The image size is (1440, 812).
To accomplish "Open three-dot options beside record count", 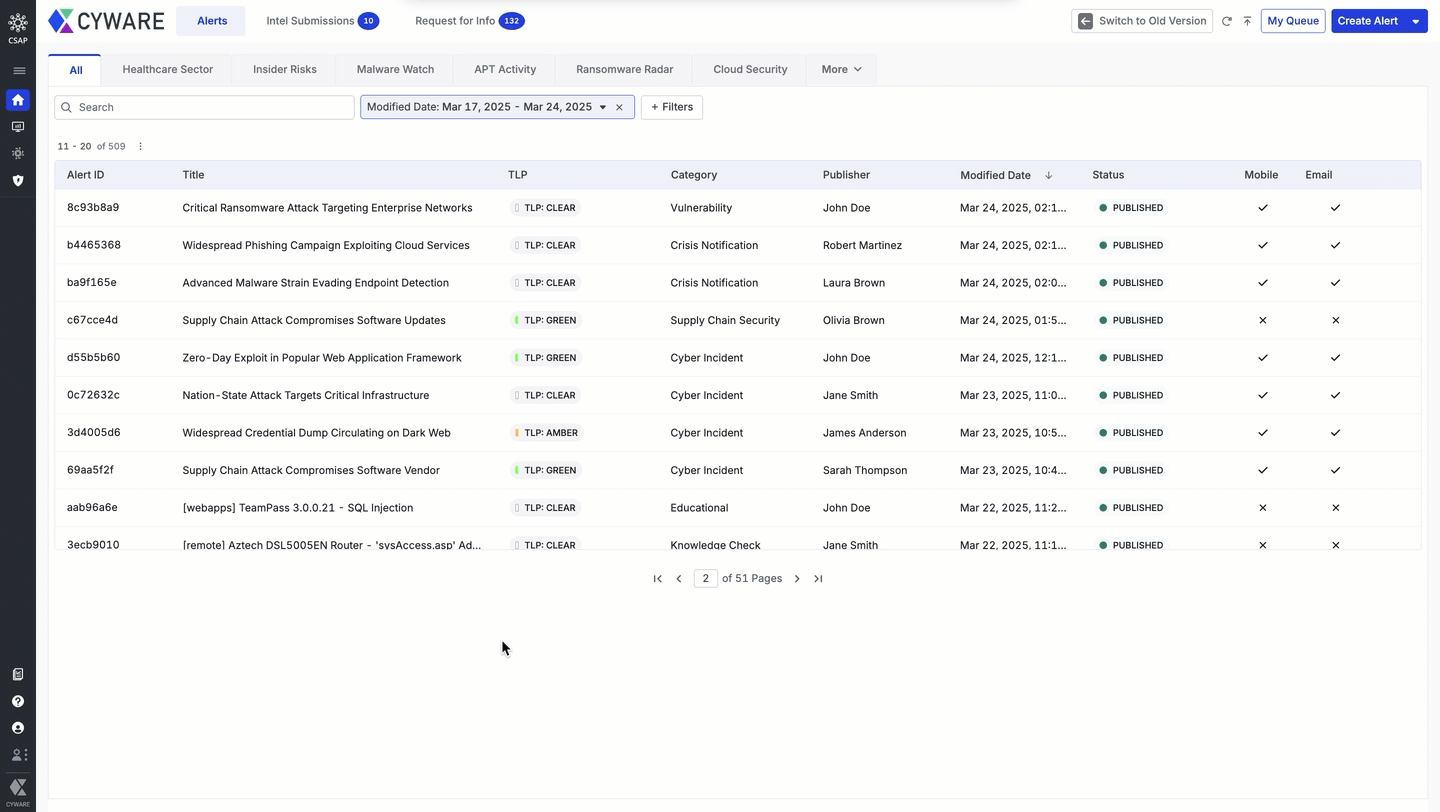I will pyautogui.click(x=140, y=147).
